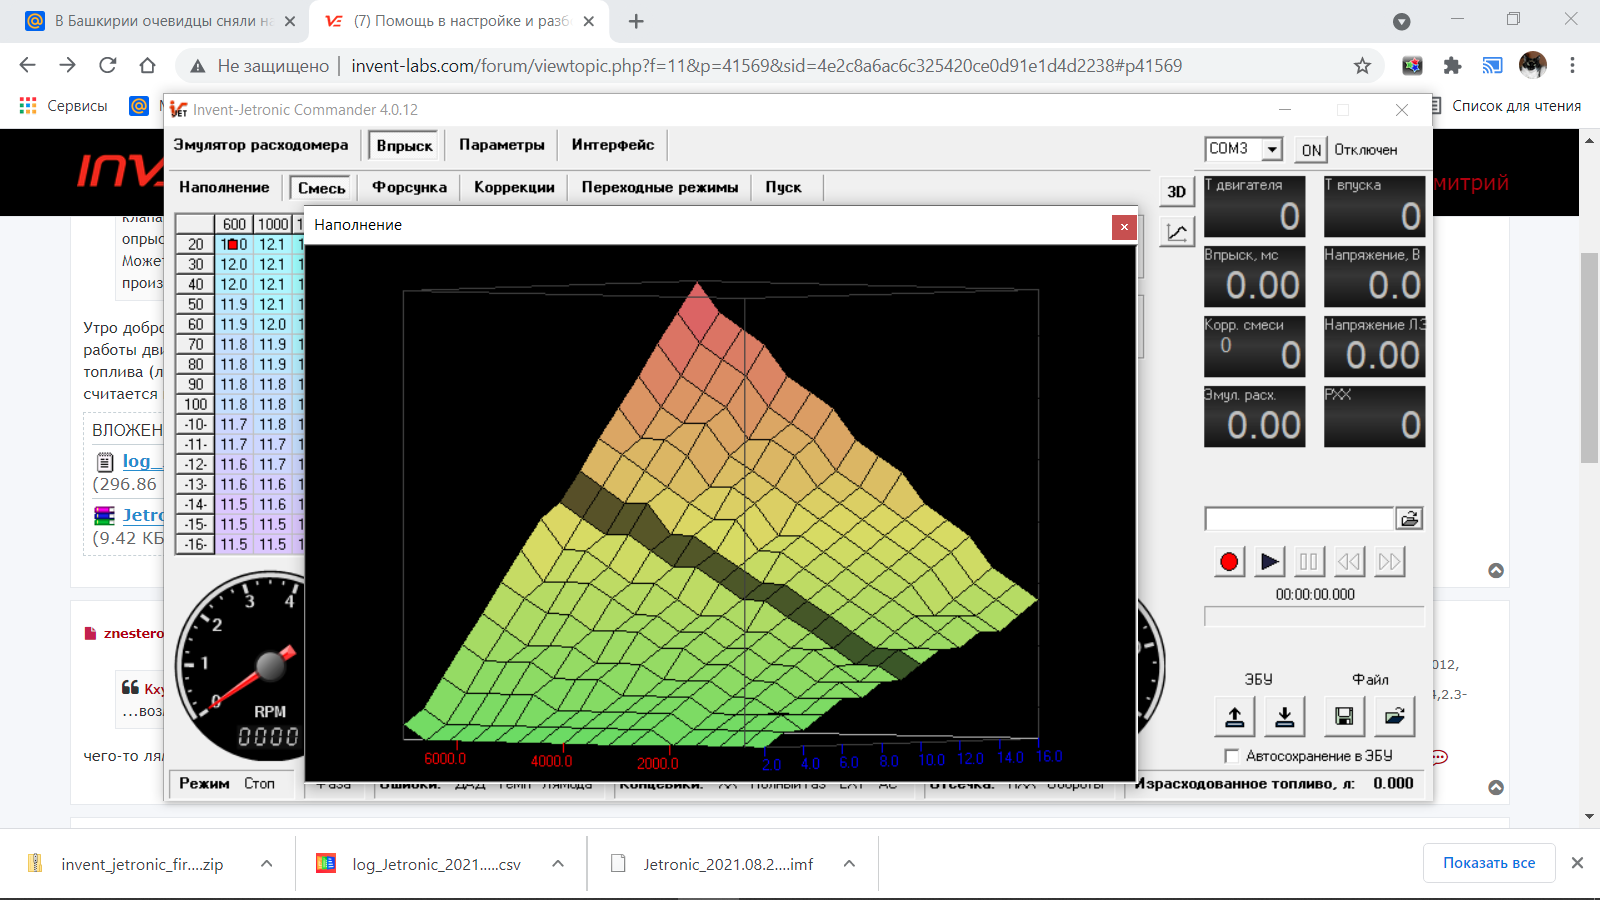Viewport: 1600px width, 900px height.
Task: Start log playback with play button
Action: click(x=1269, y=562)
